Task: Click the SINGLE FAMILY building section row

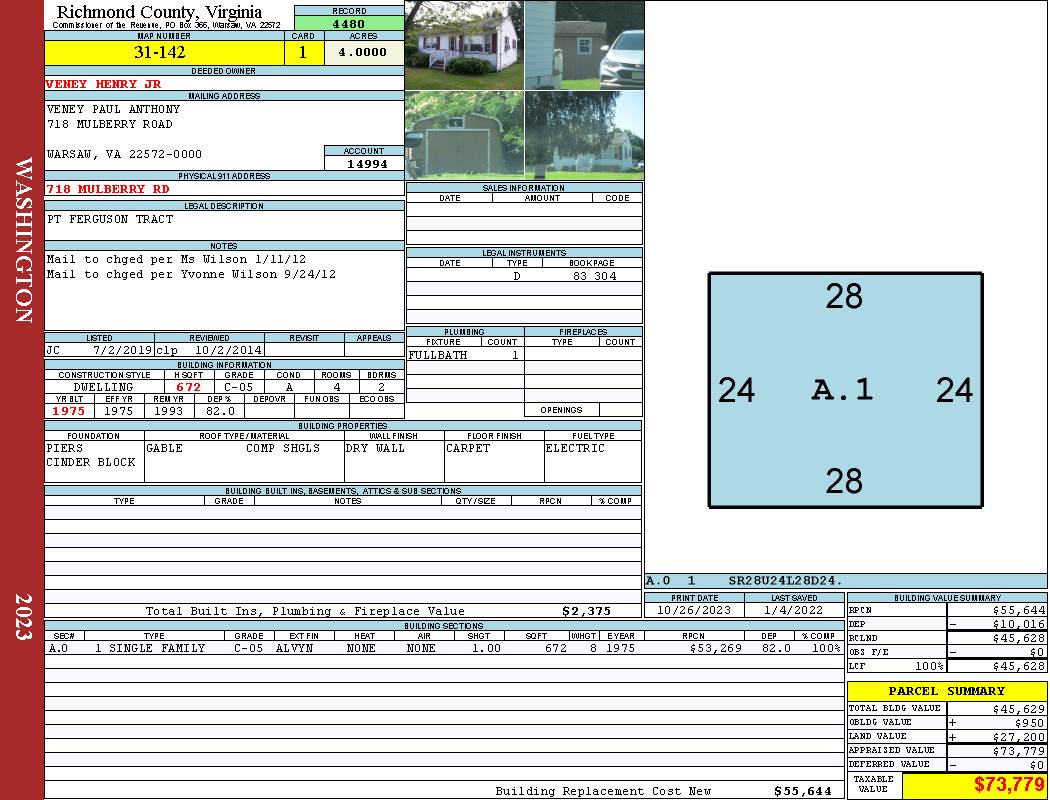Action: coord(445,649)
